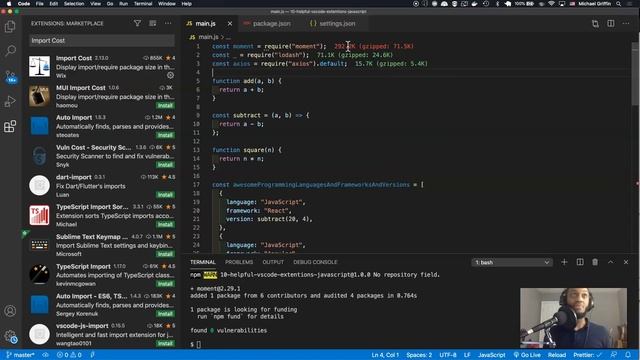The width and height of the screenshot is (640, 360).
Task: Close the terminal panel
Action: coord(626,262)
